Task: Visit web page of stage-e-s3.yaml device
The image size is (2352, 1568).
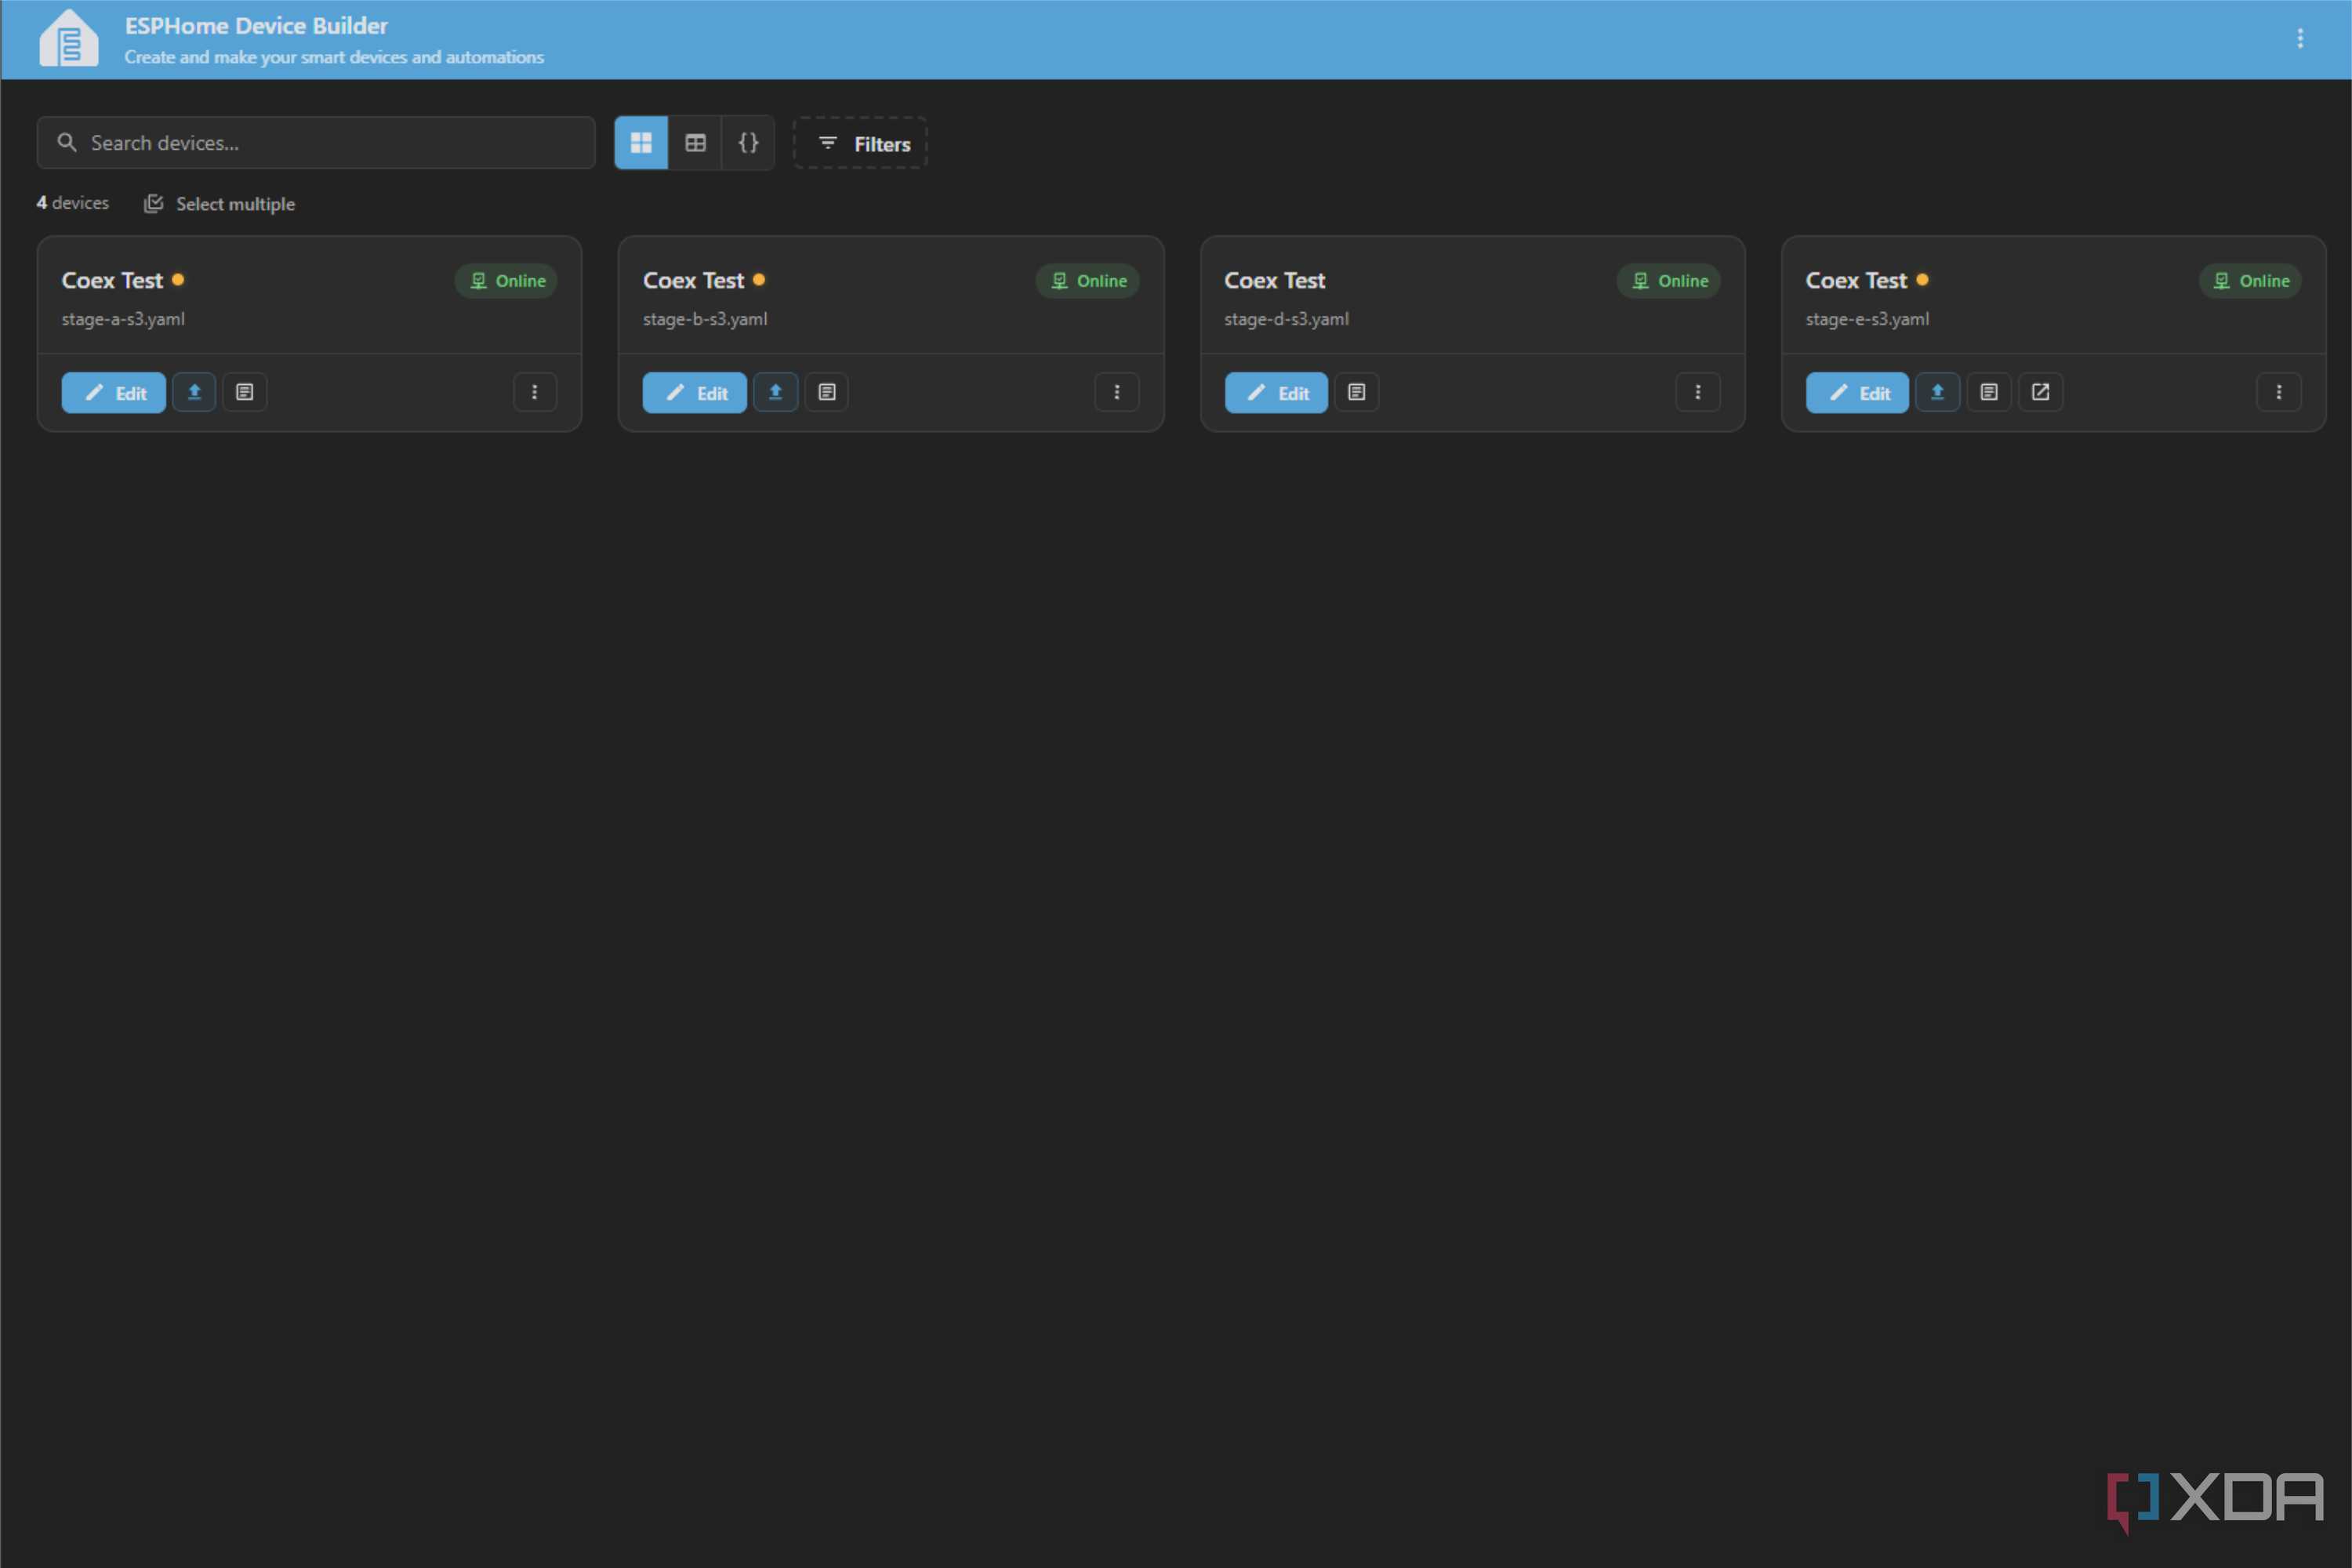Action: (x=2040, y=392)
